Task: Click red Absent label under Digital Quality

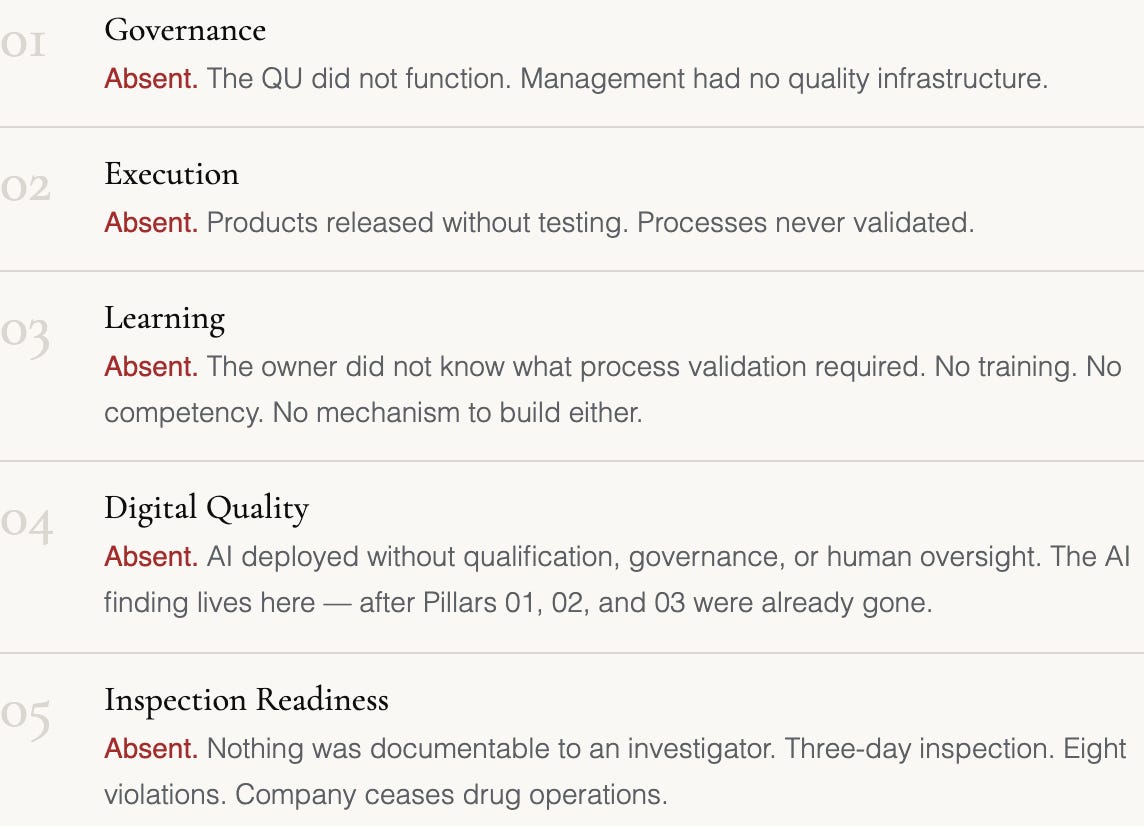Action: [x=151, y=557]
